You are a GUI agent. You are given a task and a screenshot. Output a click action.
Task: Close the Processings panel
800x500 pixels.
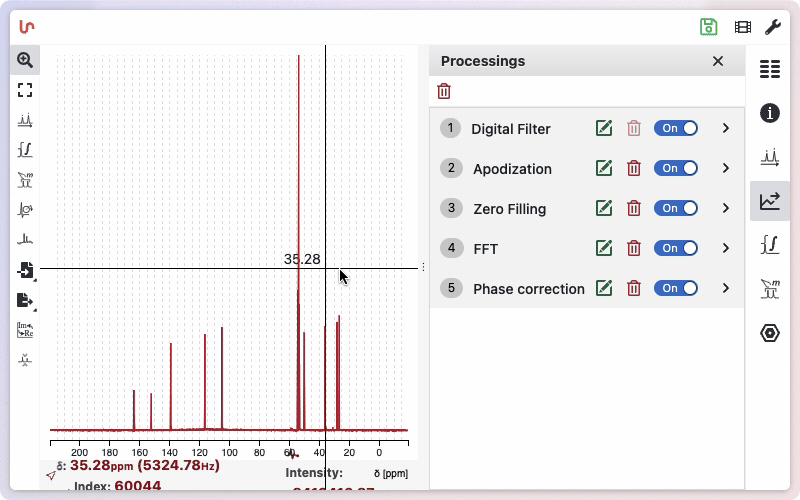(x=717, y=61)
